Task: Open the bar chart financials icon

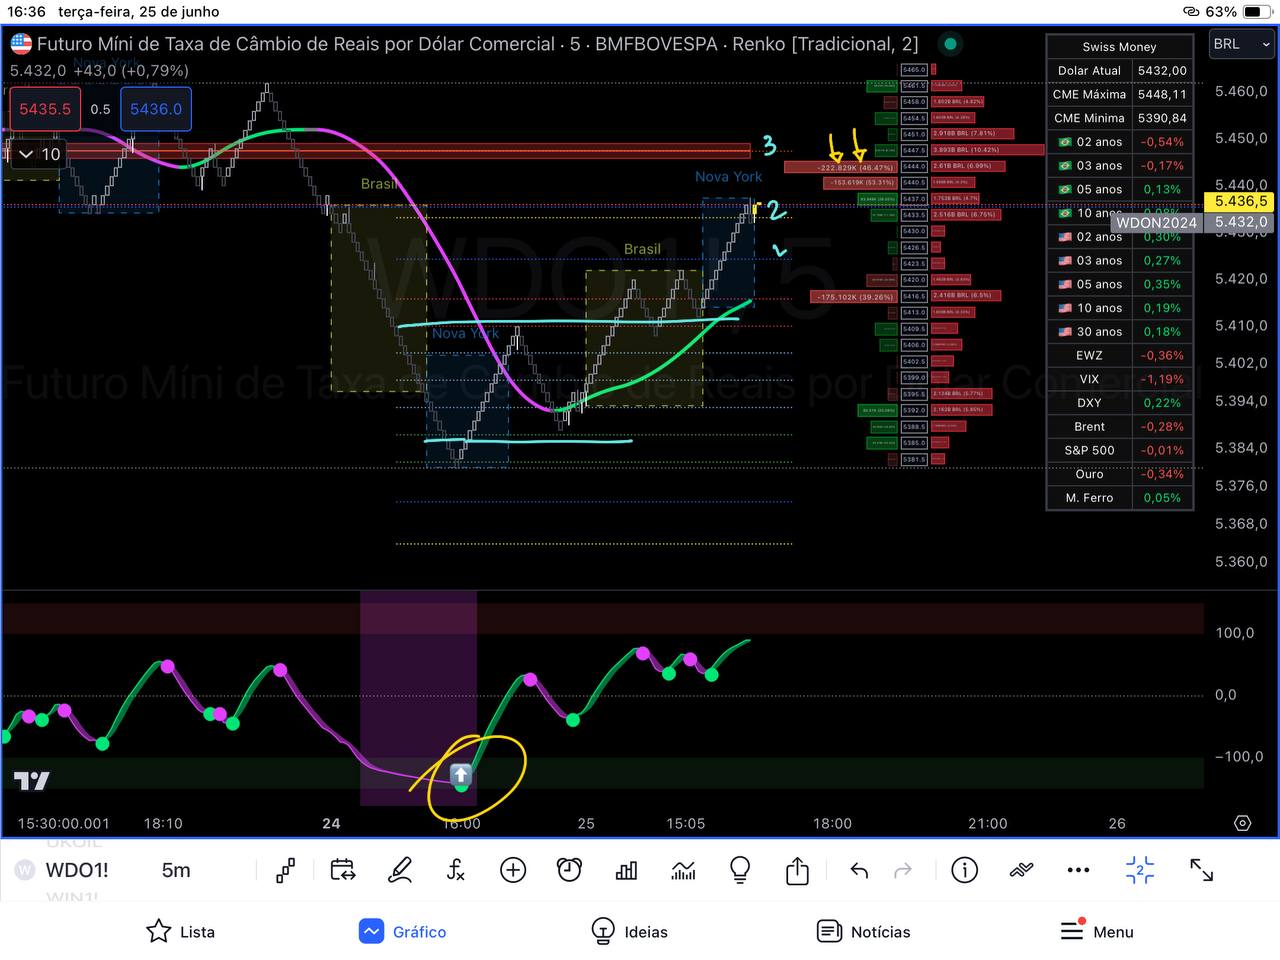Action: point(626,870)
